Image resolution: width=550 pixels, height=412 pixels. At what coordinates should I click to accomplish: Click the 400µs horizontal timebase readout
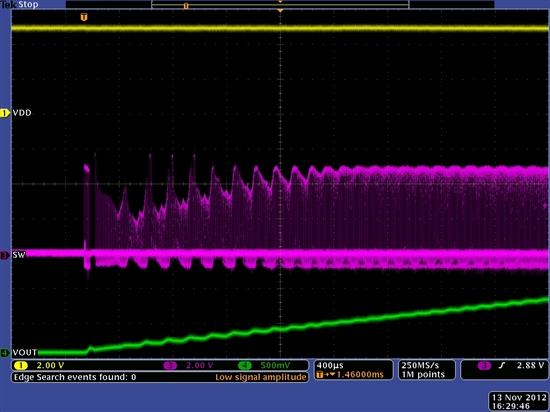(330, 365)
